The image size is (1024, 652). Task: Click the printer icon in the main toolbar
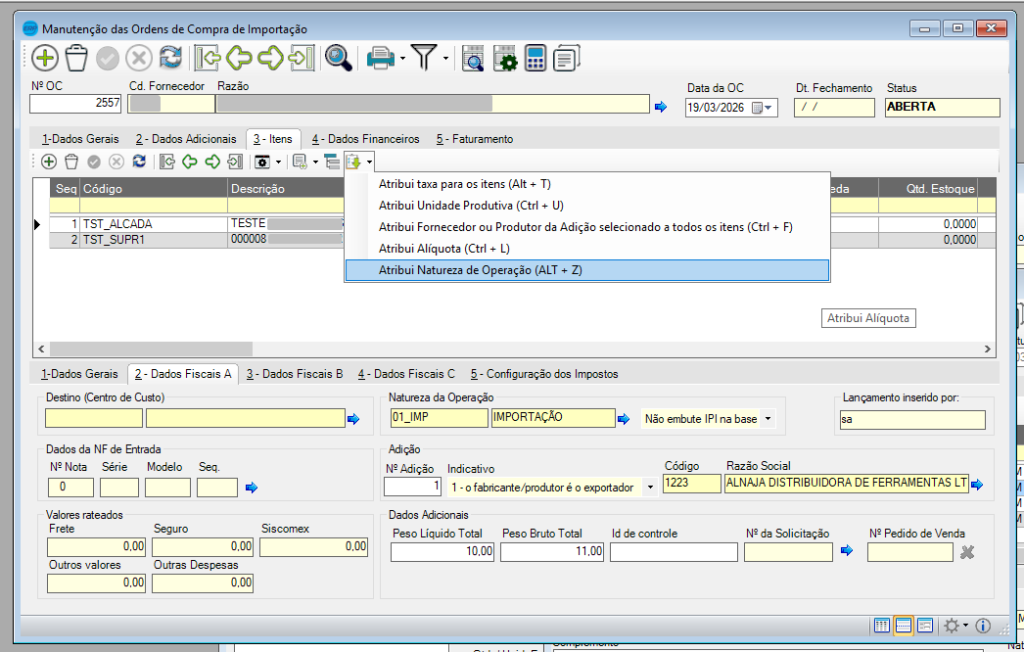[x=380, y=58]
